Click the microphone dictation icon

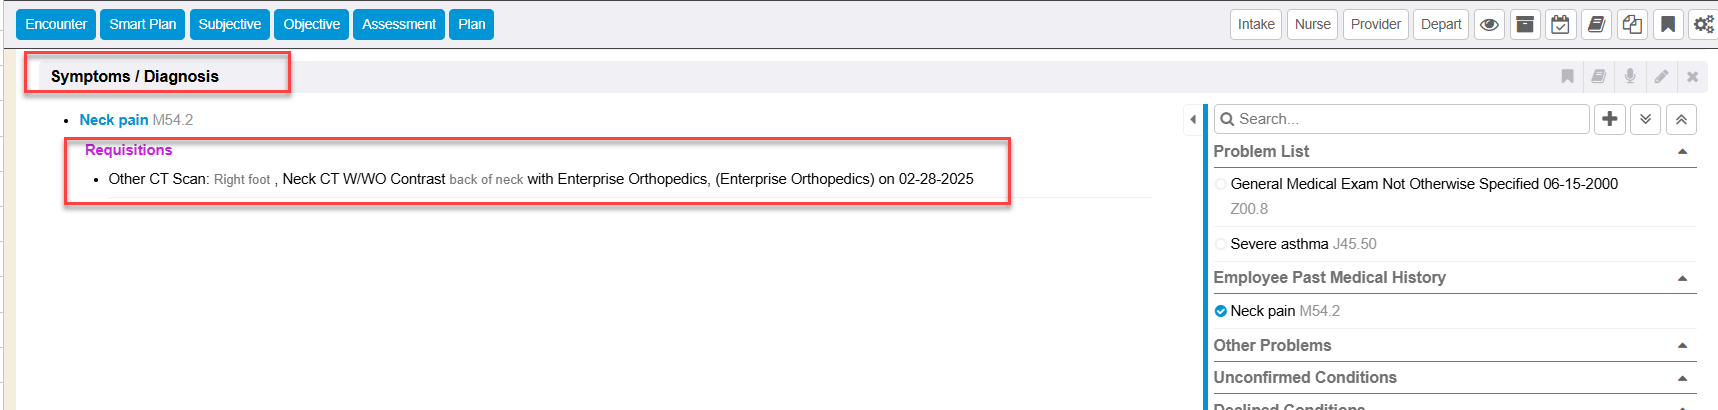pyautogui.click(x=1630, y=76)
